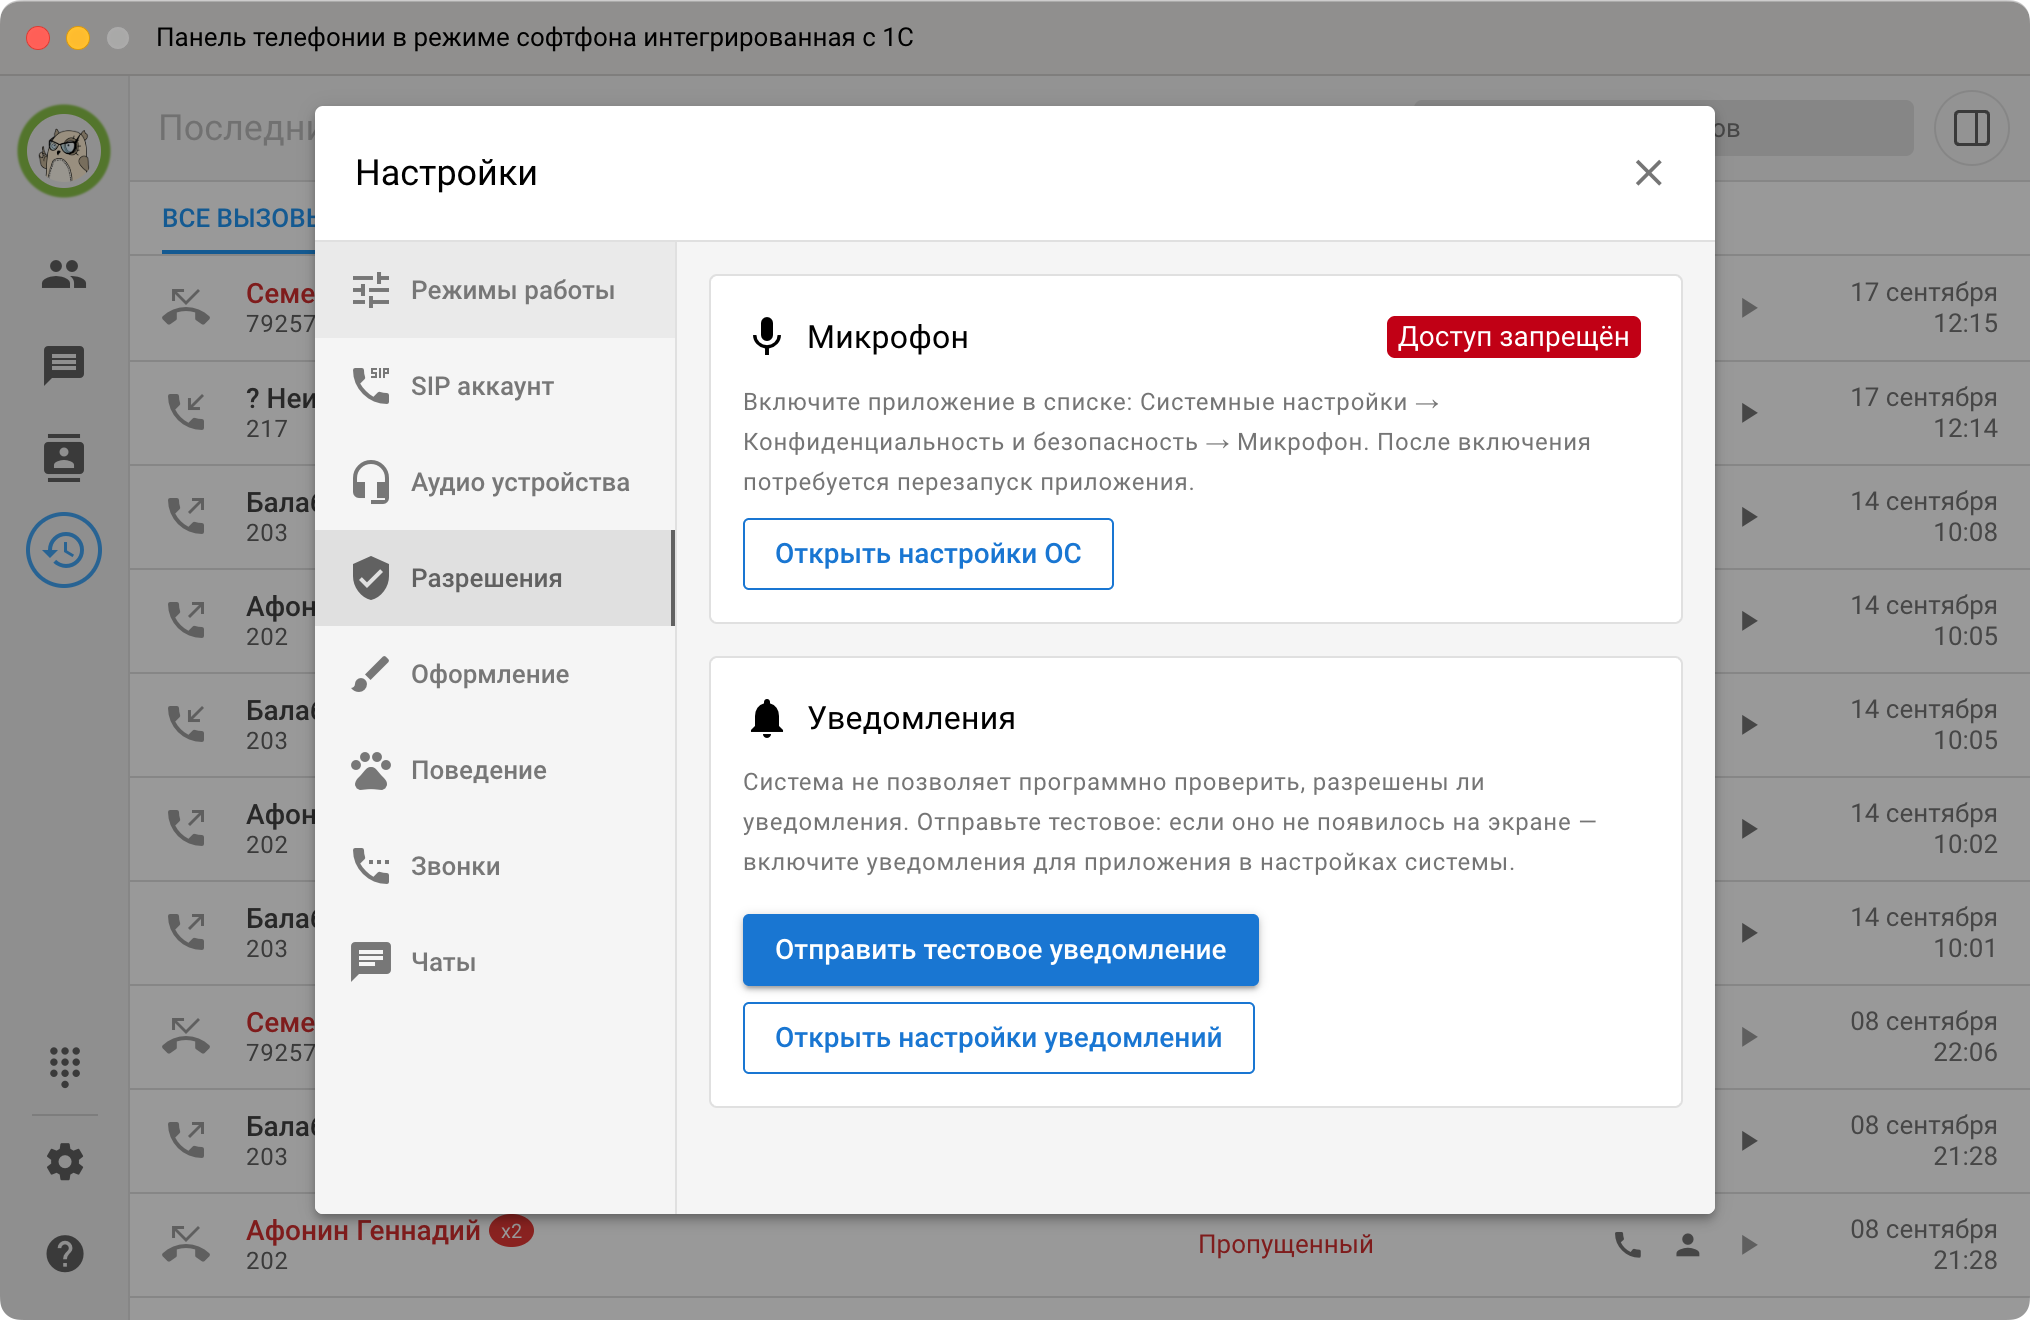Toggle the side panel layout icon top right
The width and height of the screenshot is (2030, 1320).
point(1972,128)
